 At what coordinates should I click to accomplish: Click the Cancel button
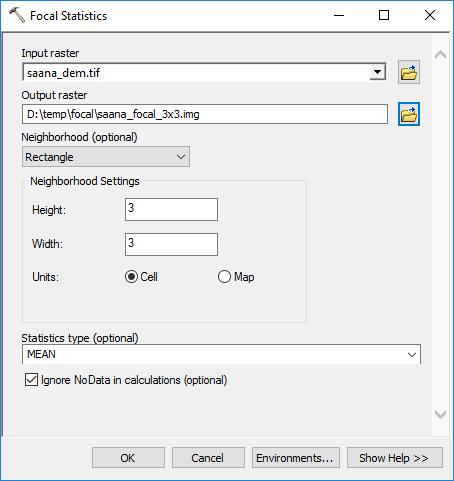(x=208, y=458)
